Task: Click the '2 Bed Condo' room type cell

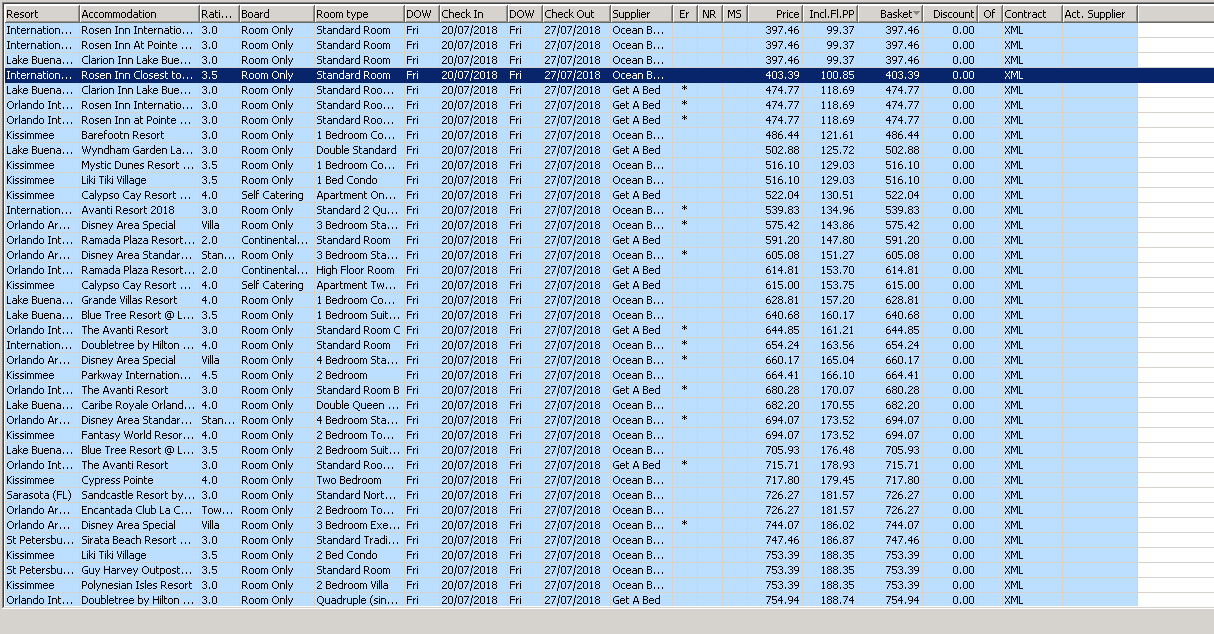Action: (x=359, y=555)
